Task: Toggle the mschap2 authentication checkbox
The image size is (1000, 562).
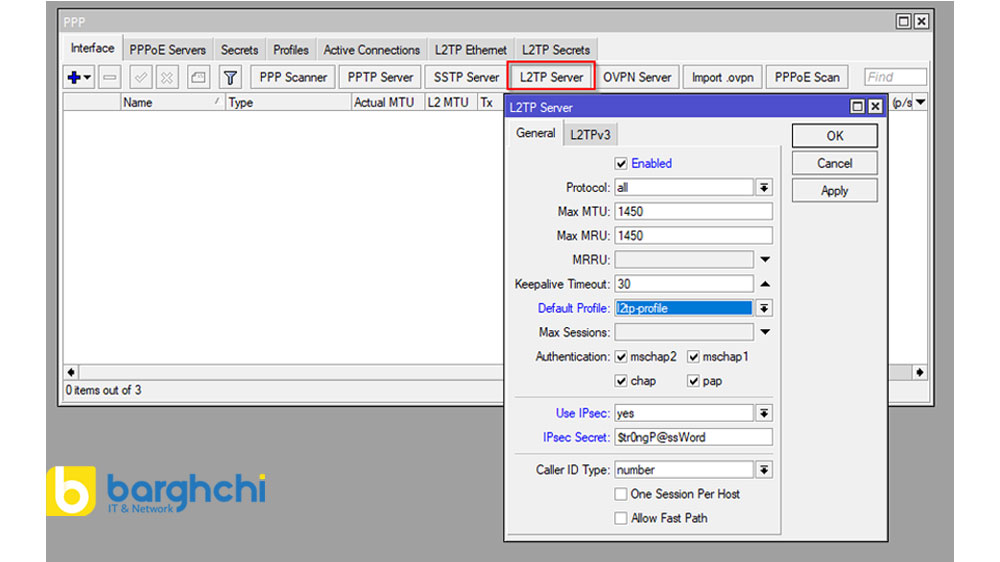Action: 621,357
